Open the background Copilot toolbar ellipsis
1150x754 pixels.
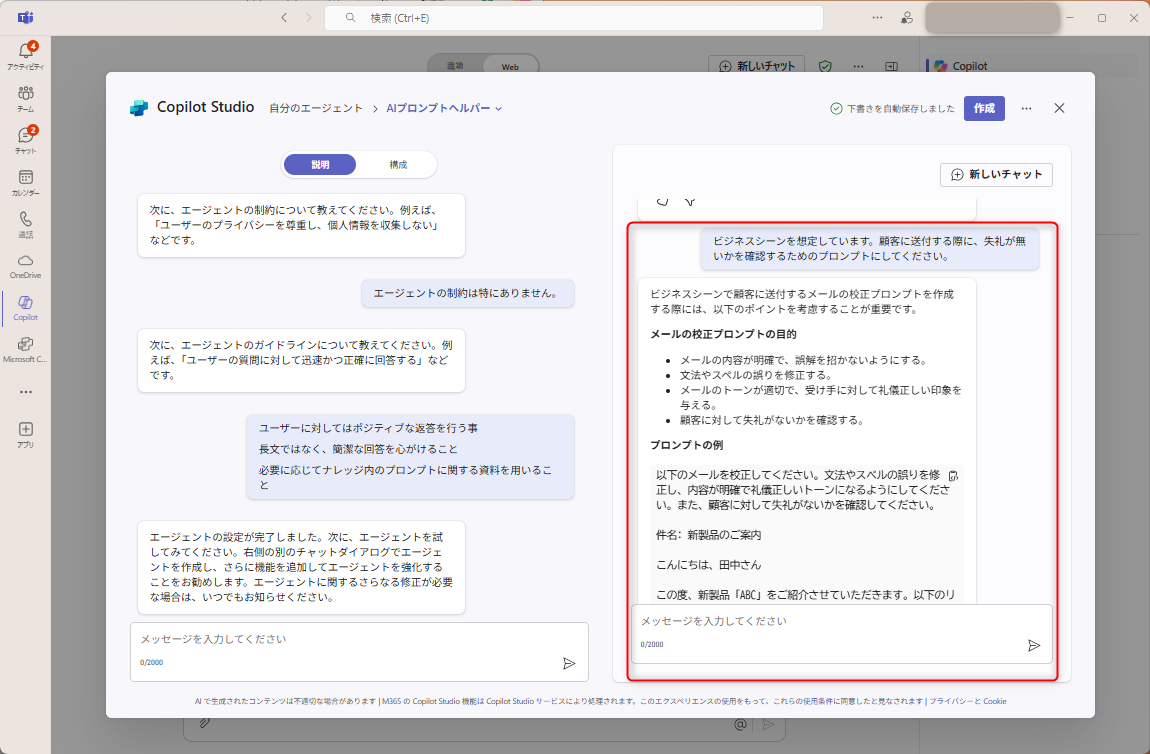858,66
